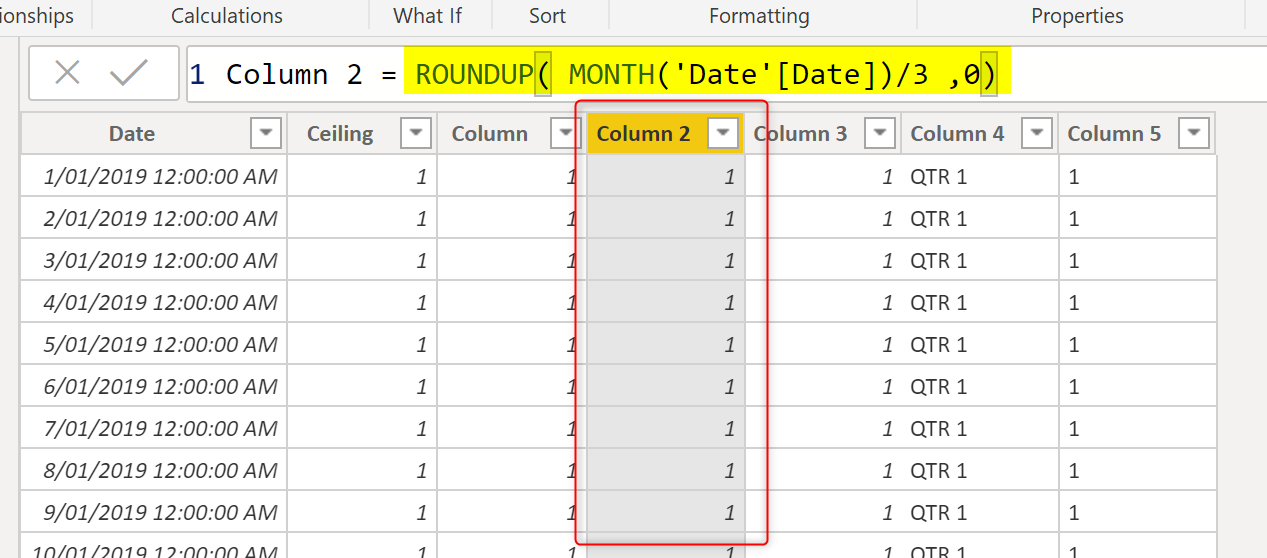Click QTR 1 cell in first row

[938, 177]
